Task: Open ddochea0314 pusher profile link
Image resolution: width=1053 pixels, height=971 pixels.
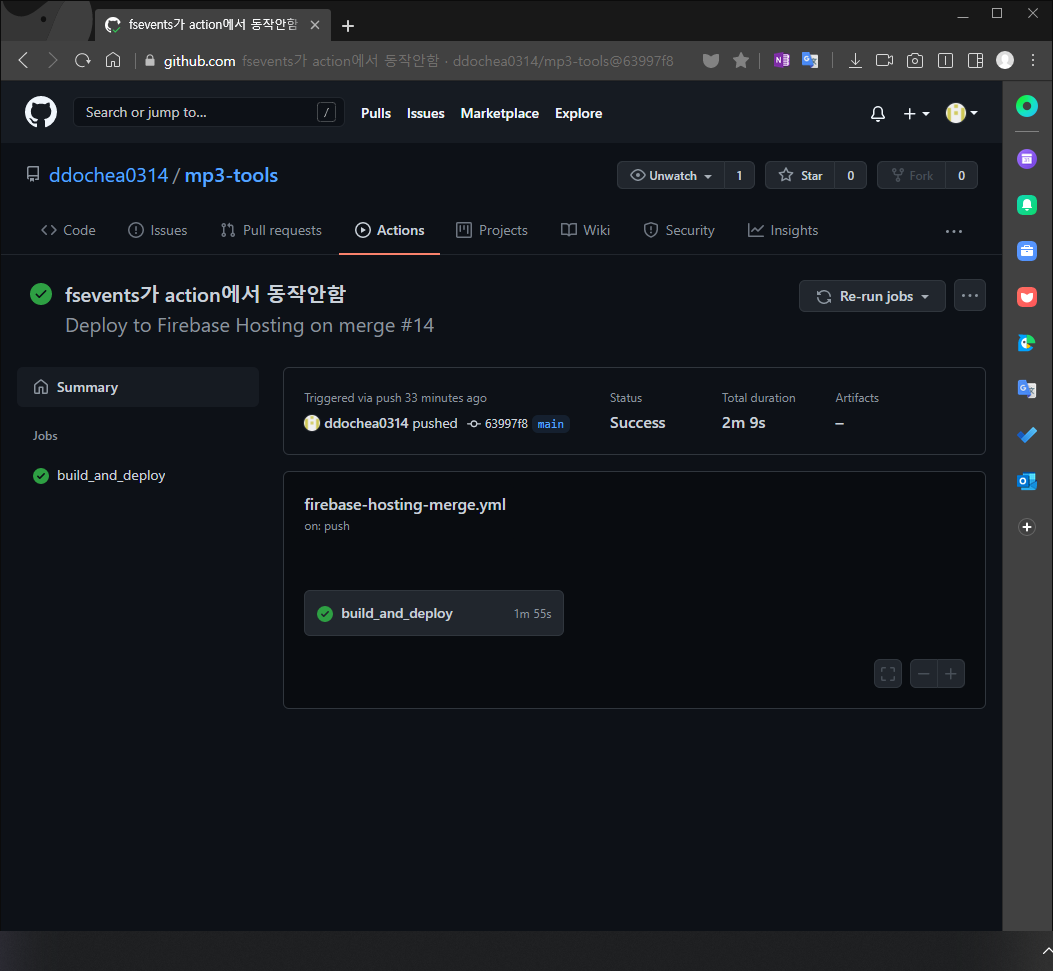Action: (365, 423)
